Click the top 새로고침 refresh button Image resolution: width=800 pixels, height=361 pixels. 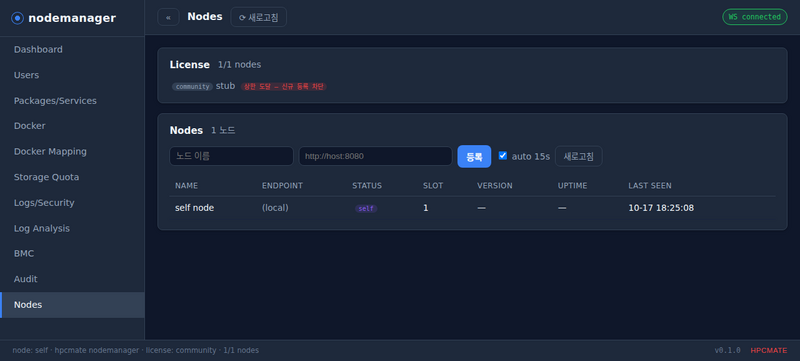pos(259,17)
